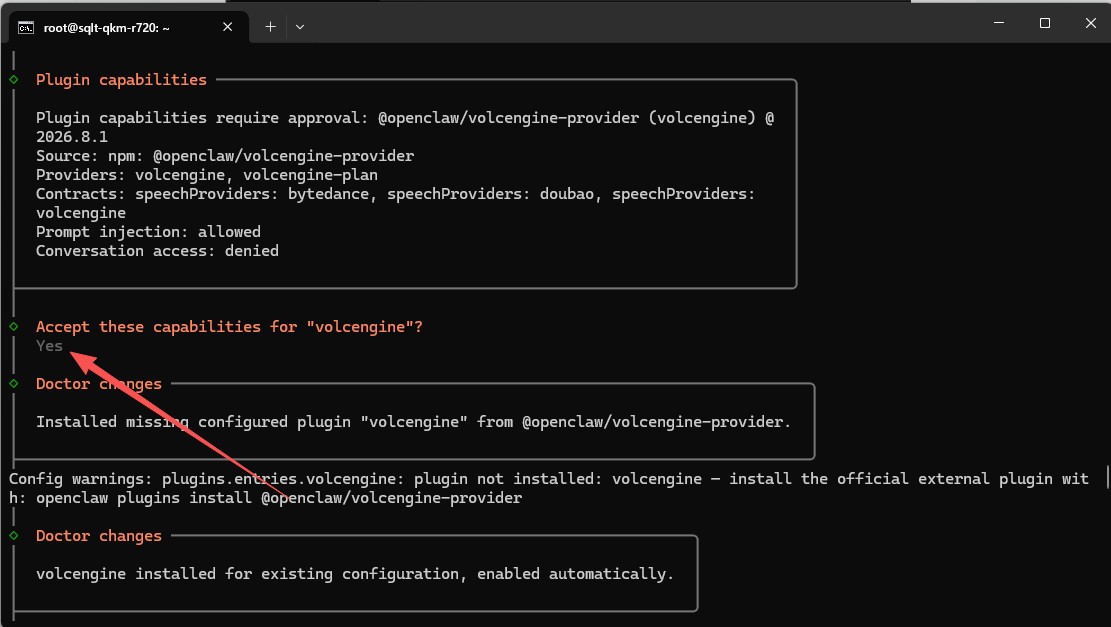This screenshot has width=1111, height=627.
Task: Minimize the terminal window
Action: (999, 23)
